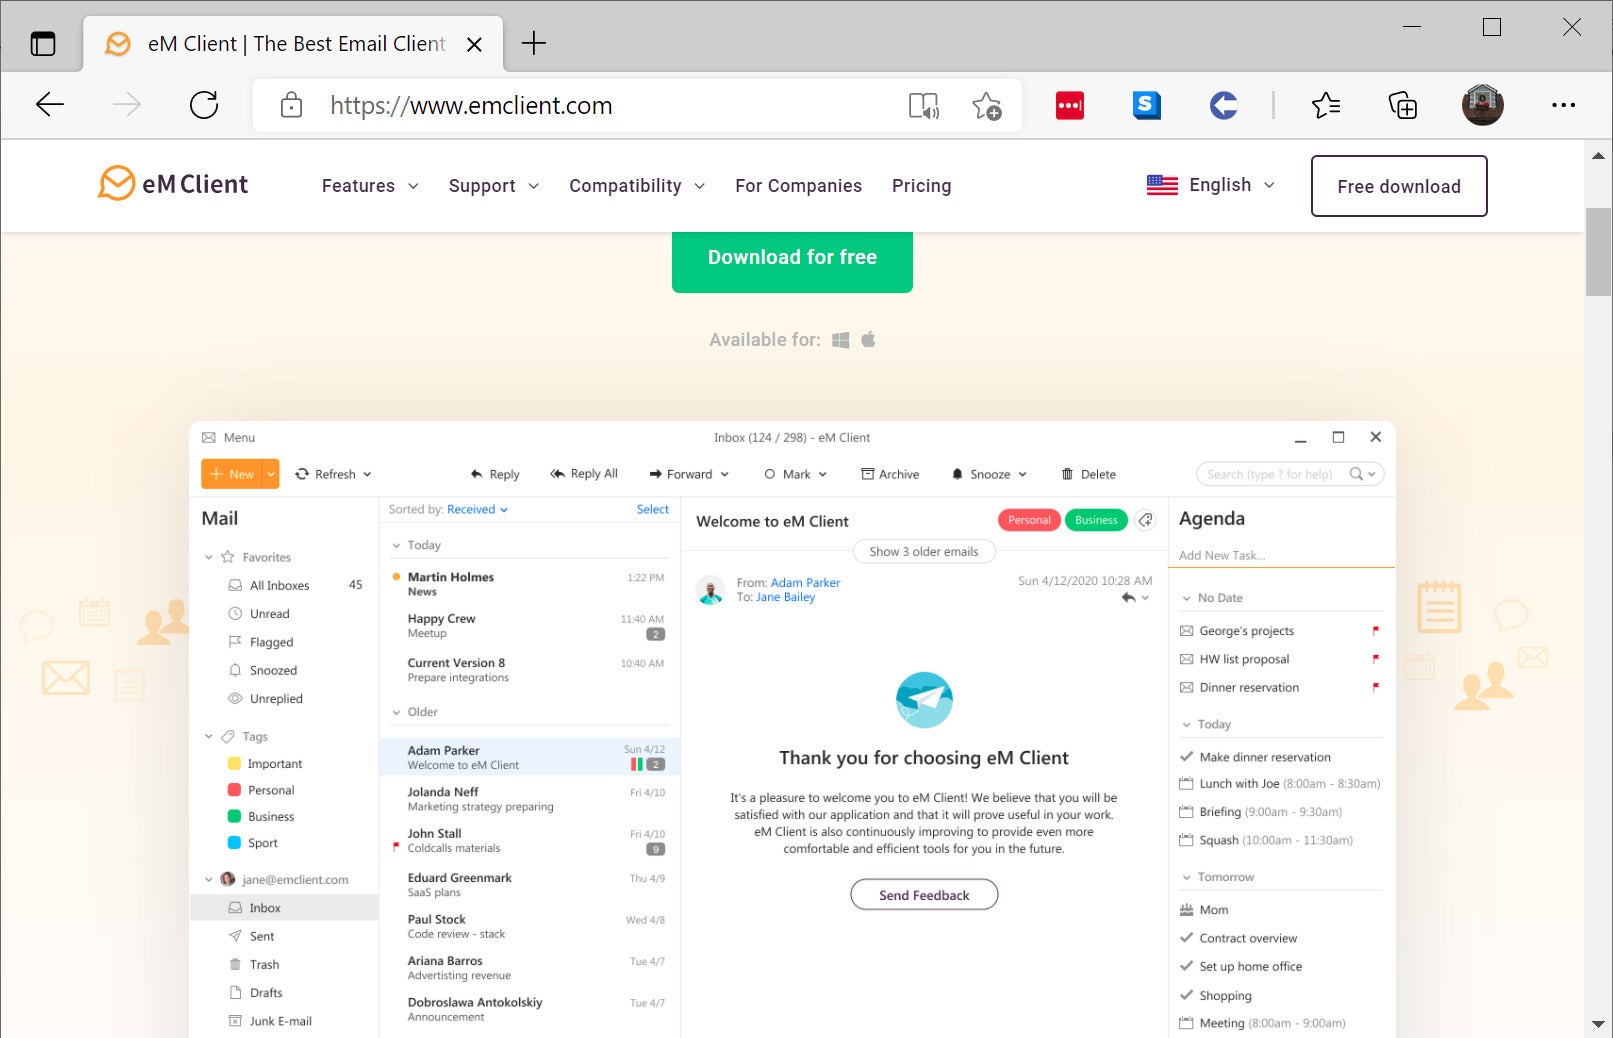View site information via the lock icon
The width and height of the screenshot is (1613, 1038).
291,105
